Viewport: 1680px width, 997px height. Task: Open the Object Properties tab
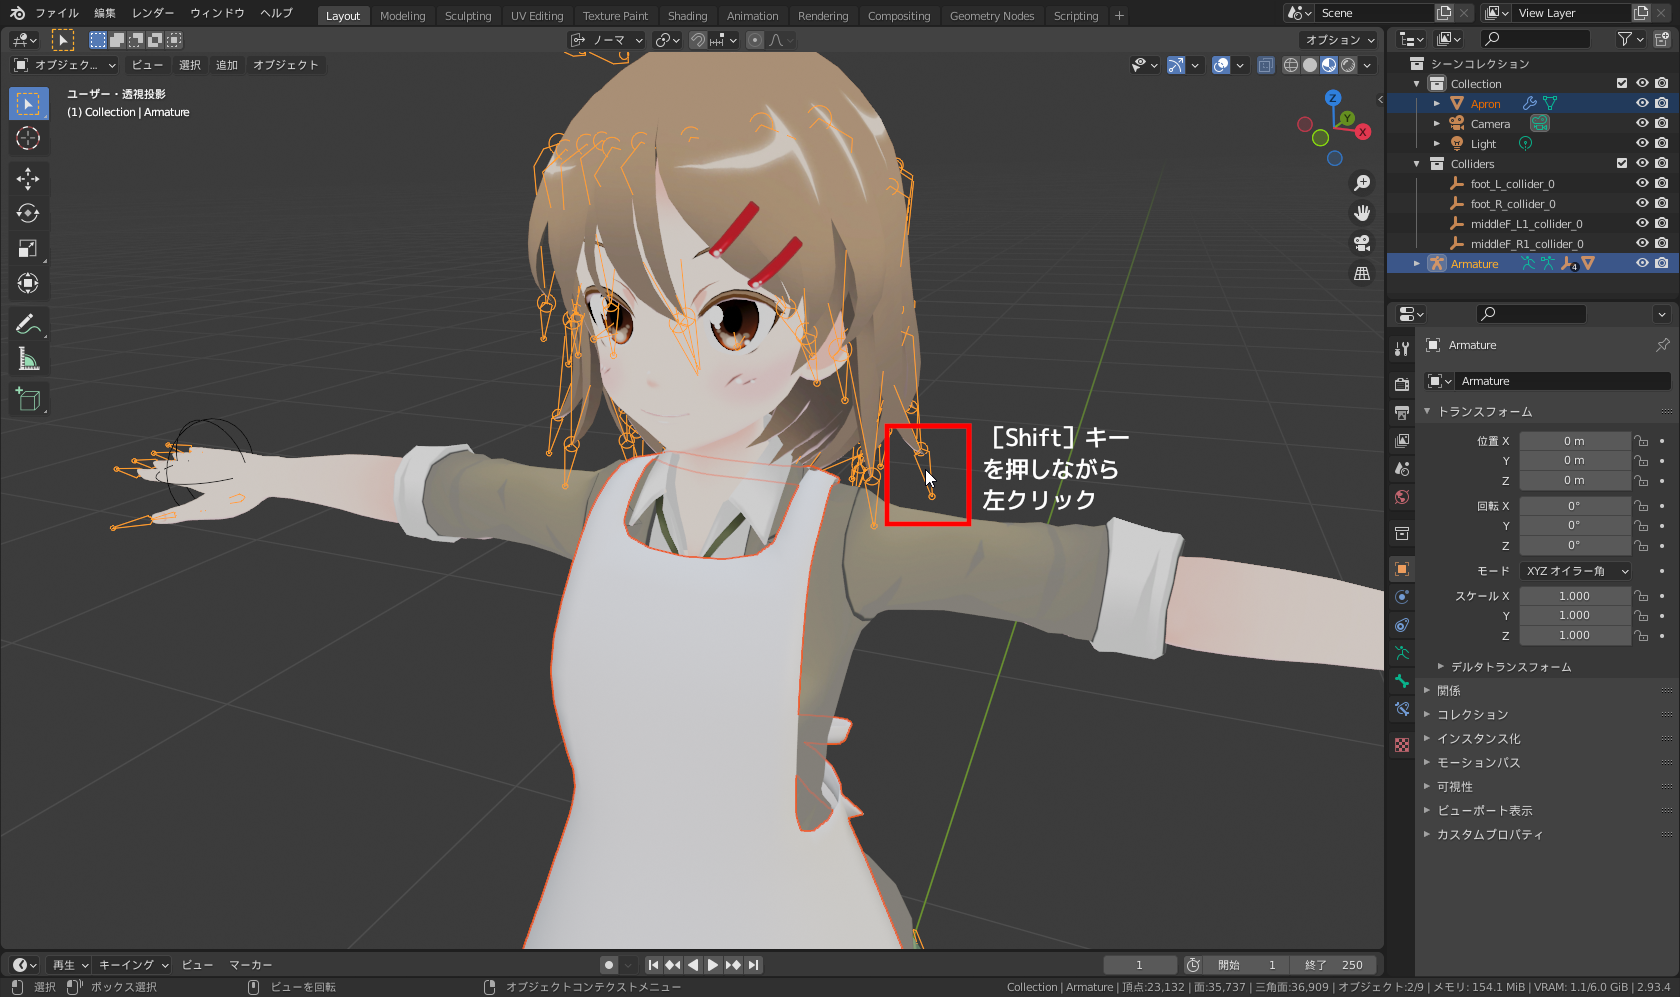[1401, 568]
